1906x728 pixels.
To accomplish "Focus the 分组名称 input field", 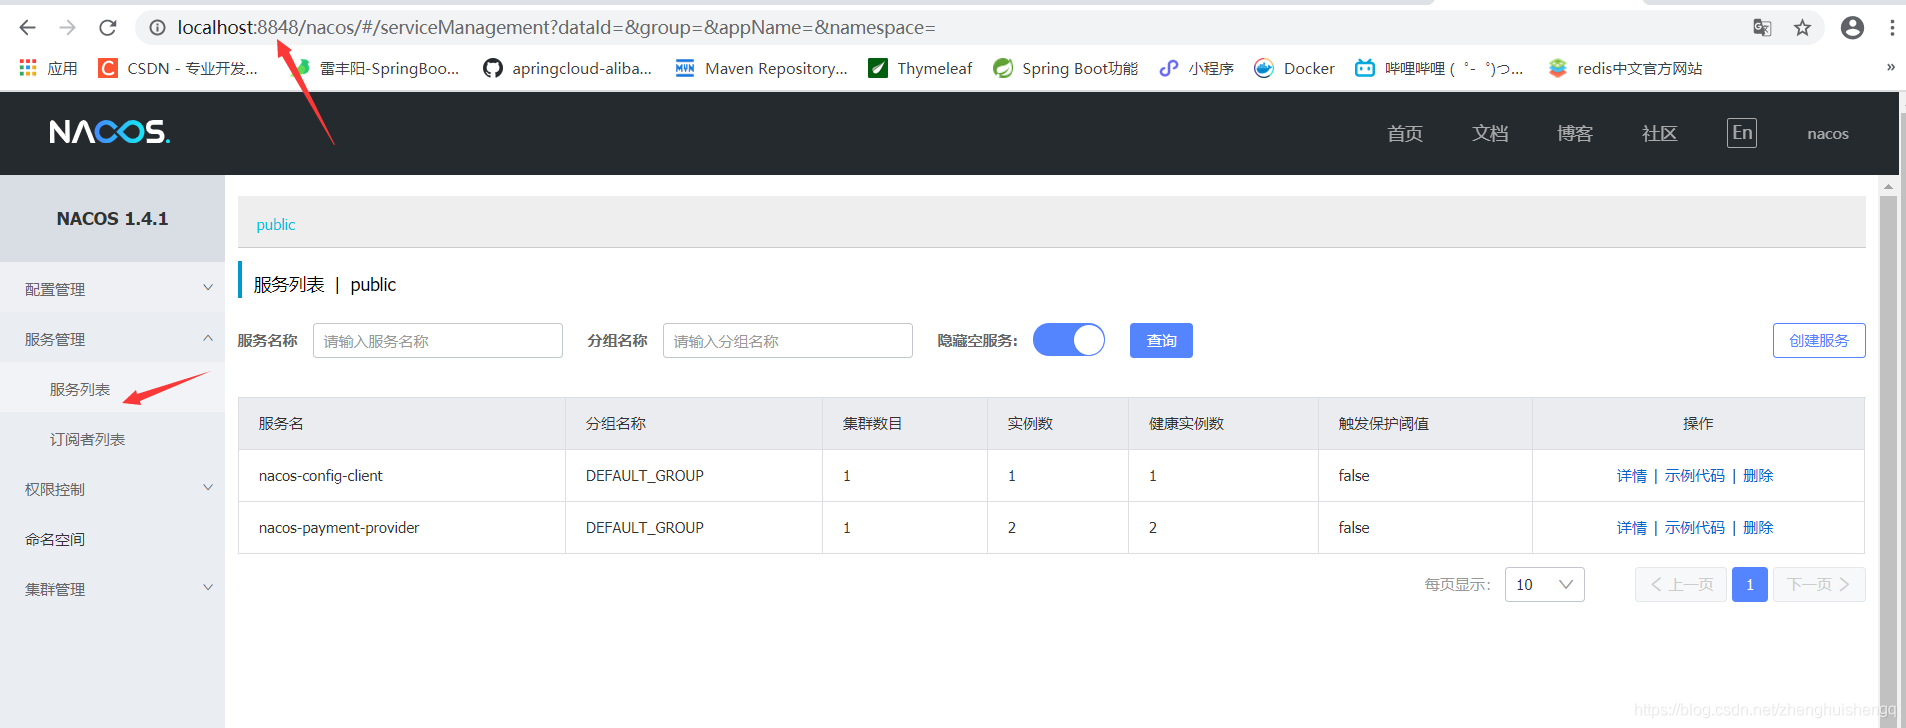I will (788, 340).
